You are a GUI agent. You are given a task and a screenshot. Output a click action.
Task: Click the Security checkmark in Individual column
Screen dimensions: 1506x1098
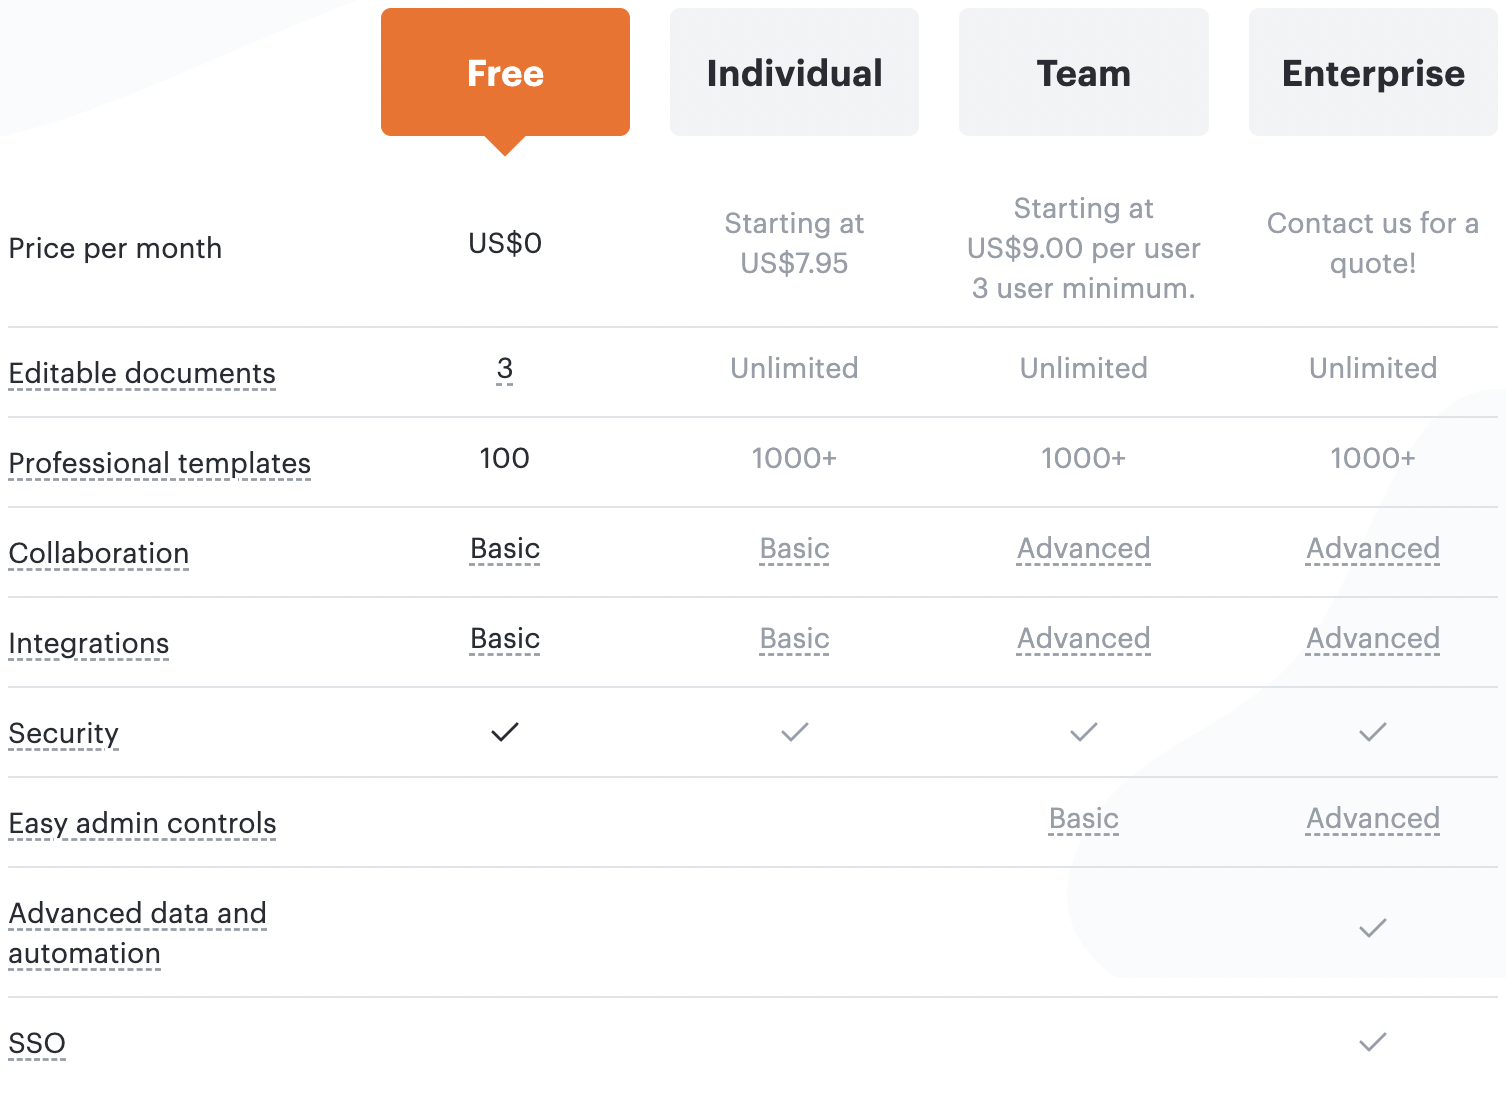tap(795, 732)
